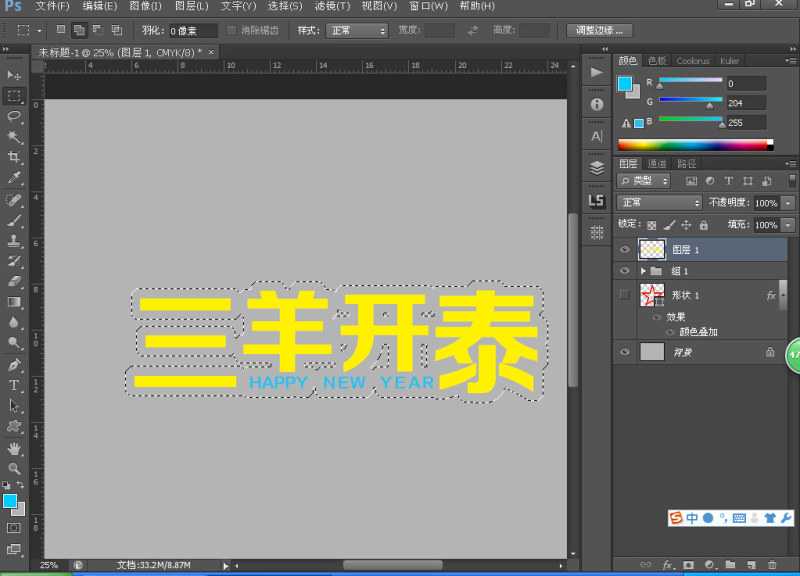800x576 pixels.
Task: Click the 图层 1 layer thumbnail
Action: click(652, 249)
